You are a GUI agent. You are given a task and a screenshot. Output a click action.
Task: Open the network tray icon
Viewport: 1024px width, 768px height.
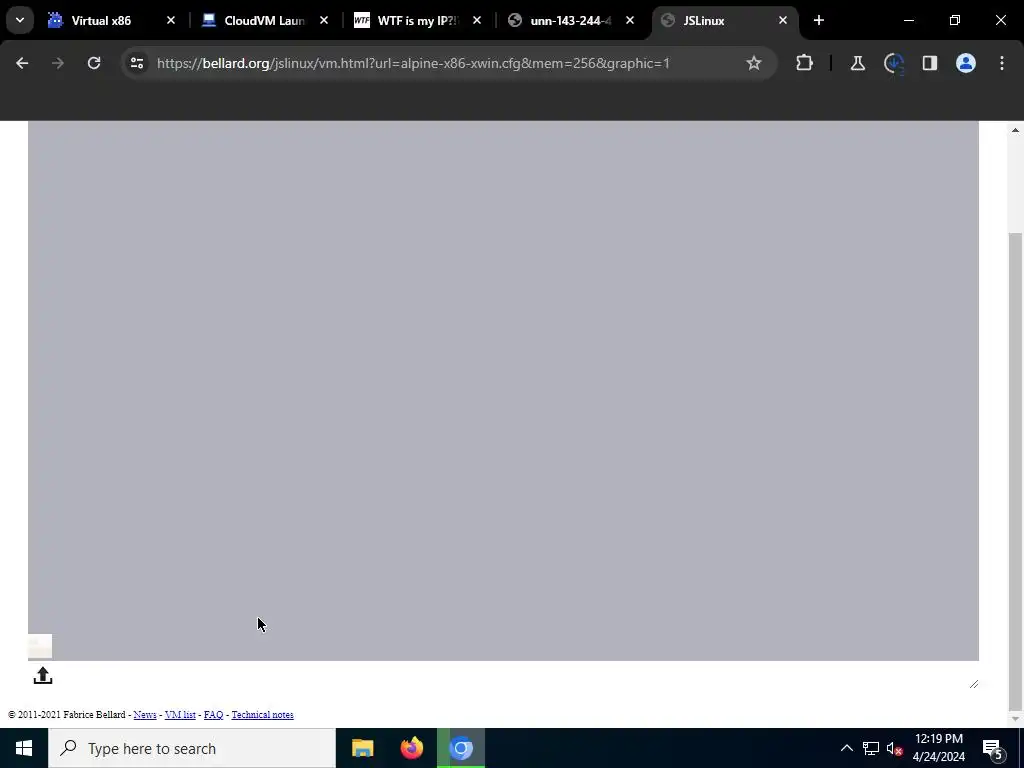(x=871, y=748)
